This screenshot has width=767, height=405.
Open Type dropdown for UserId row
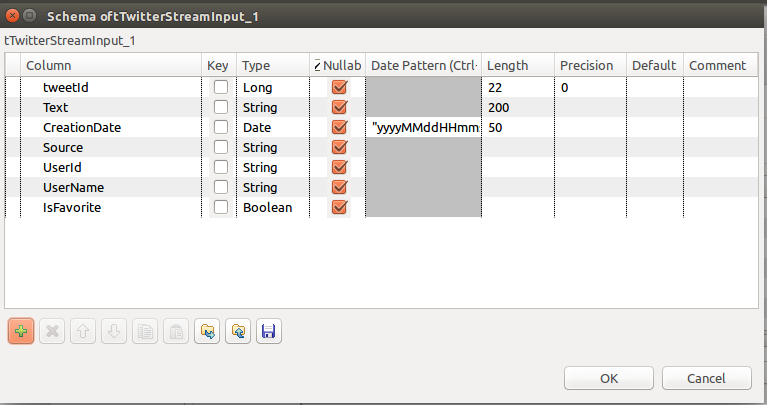pos(273,168)
